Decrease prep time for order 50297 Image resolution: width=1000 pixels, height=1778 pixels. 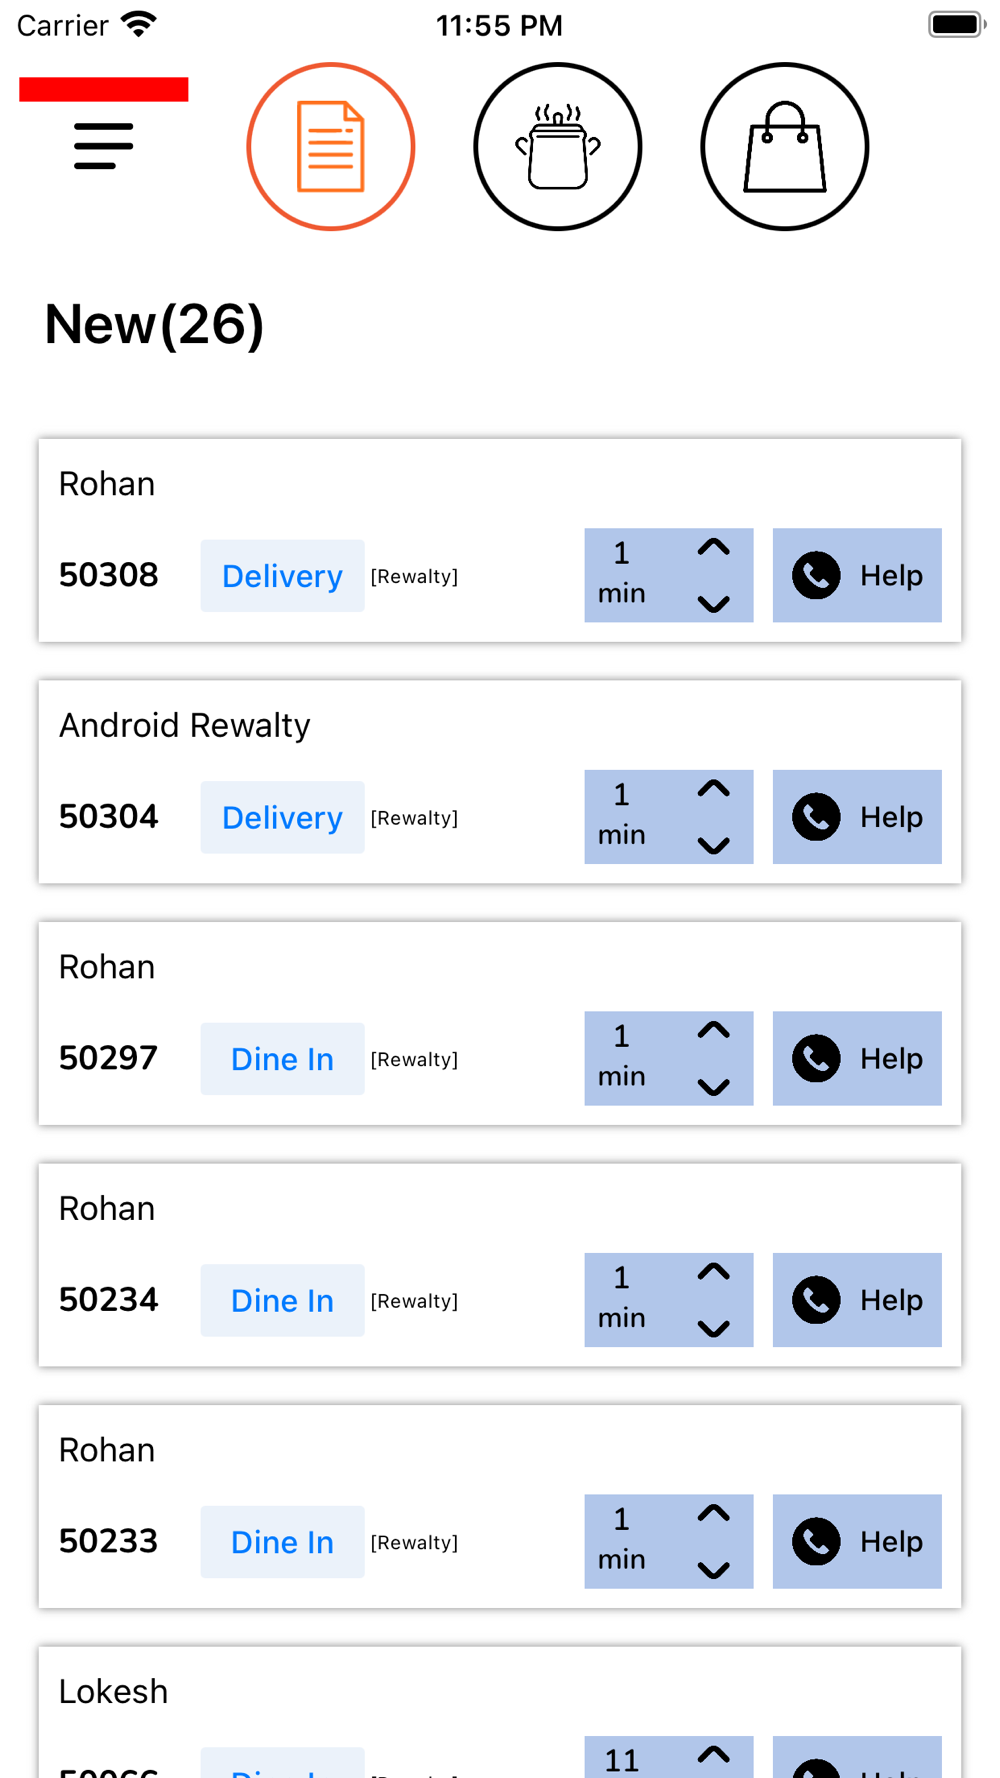click(713, 1087)
